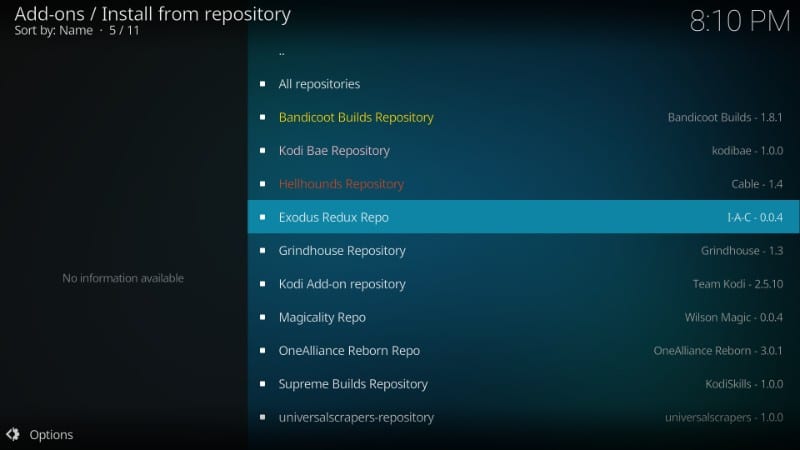
Task: Open Kodi Add-on repository
Action: click(523, 284)
